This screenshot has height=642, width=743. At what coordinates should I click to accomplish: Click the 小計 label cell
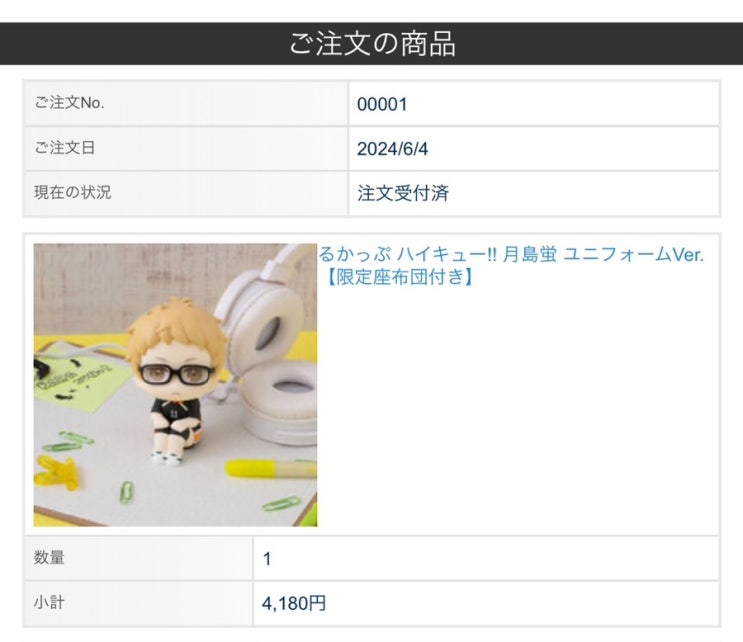click(138, 603)
